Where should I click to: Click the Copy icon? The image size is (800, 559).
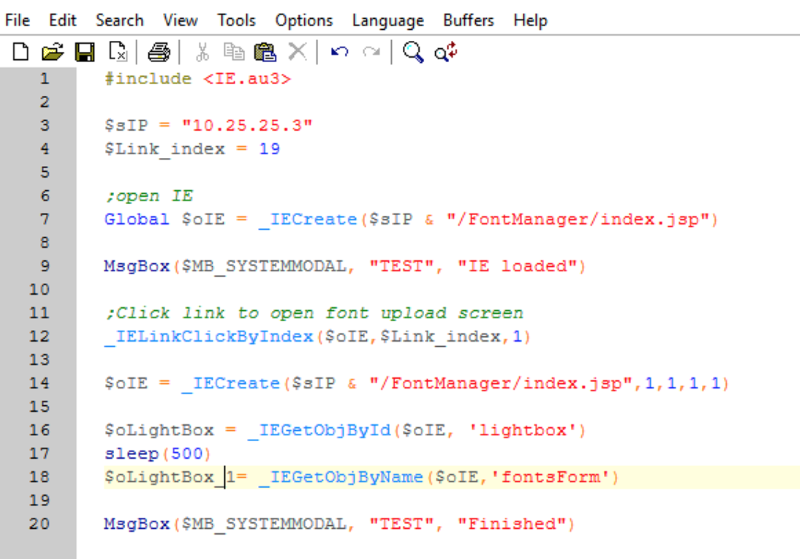point(234,52)
